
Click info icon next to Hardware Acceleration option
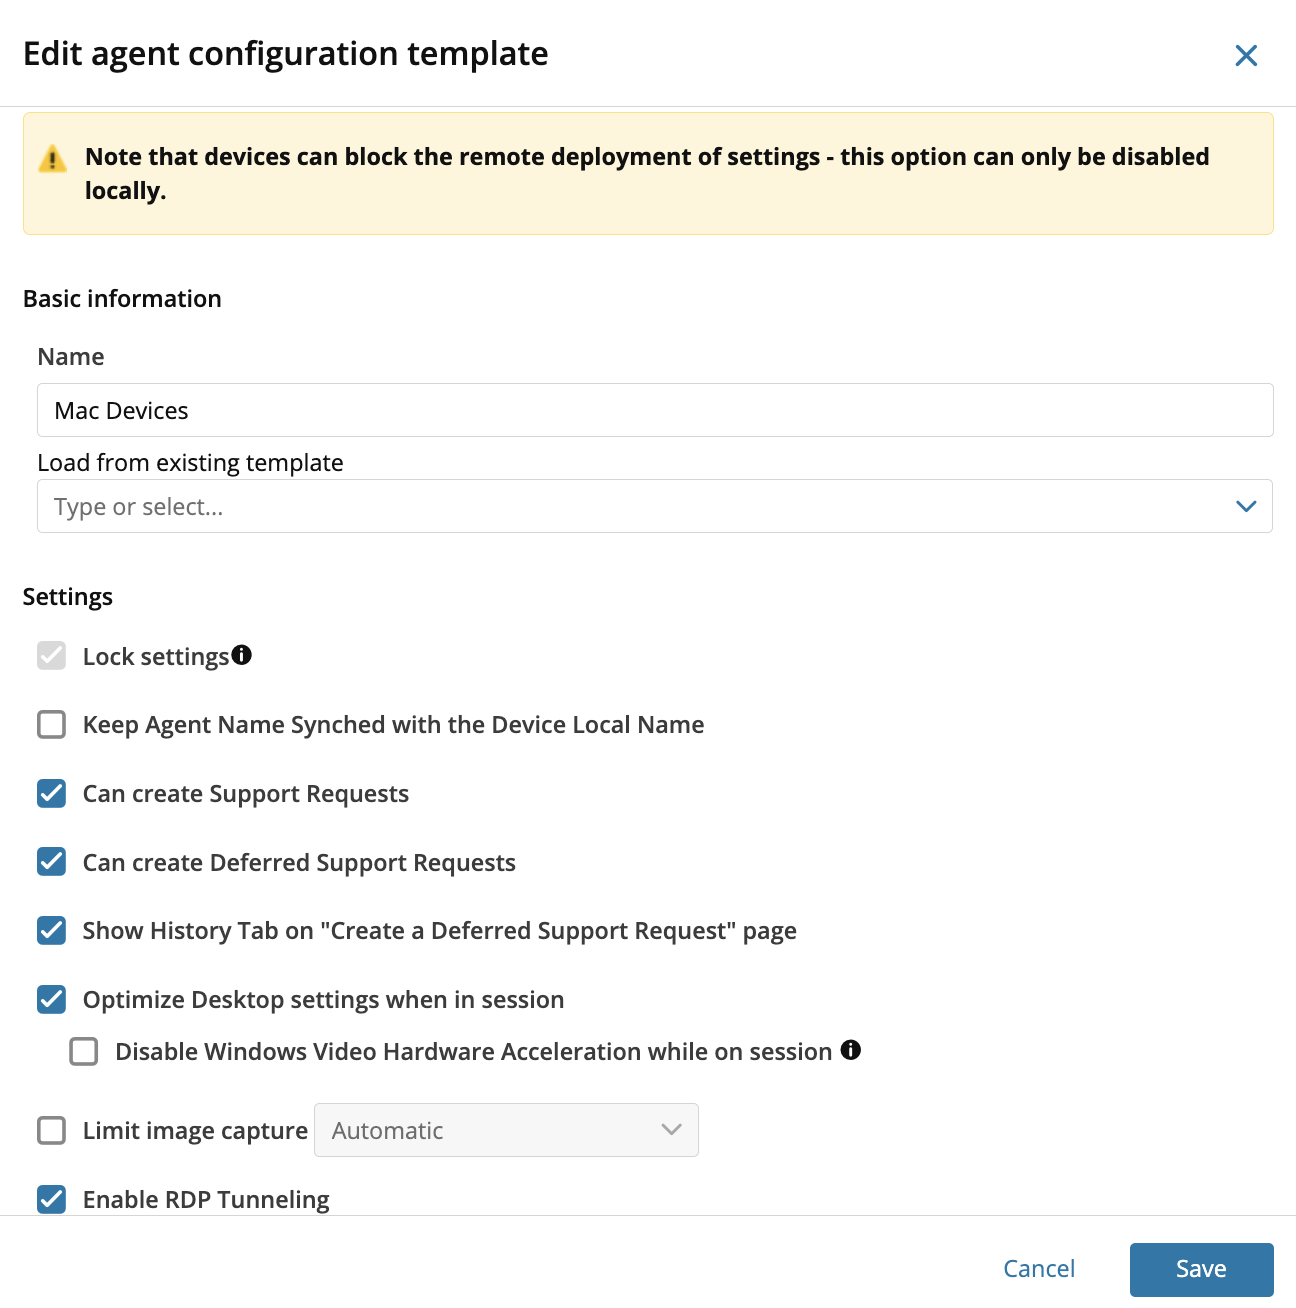(851, 1050)
